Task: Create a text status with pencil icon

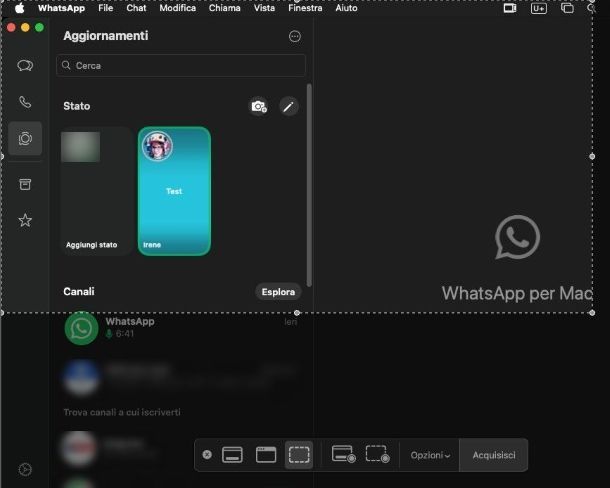Action: (289, 106)
